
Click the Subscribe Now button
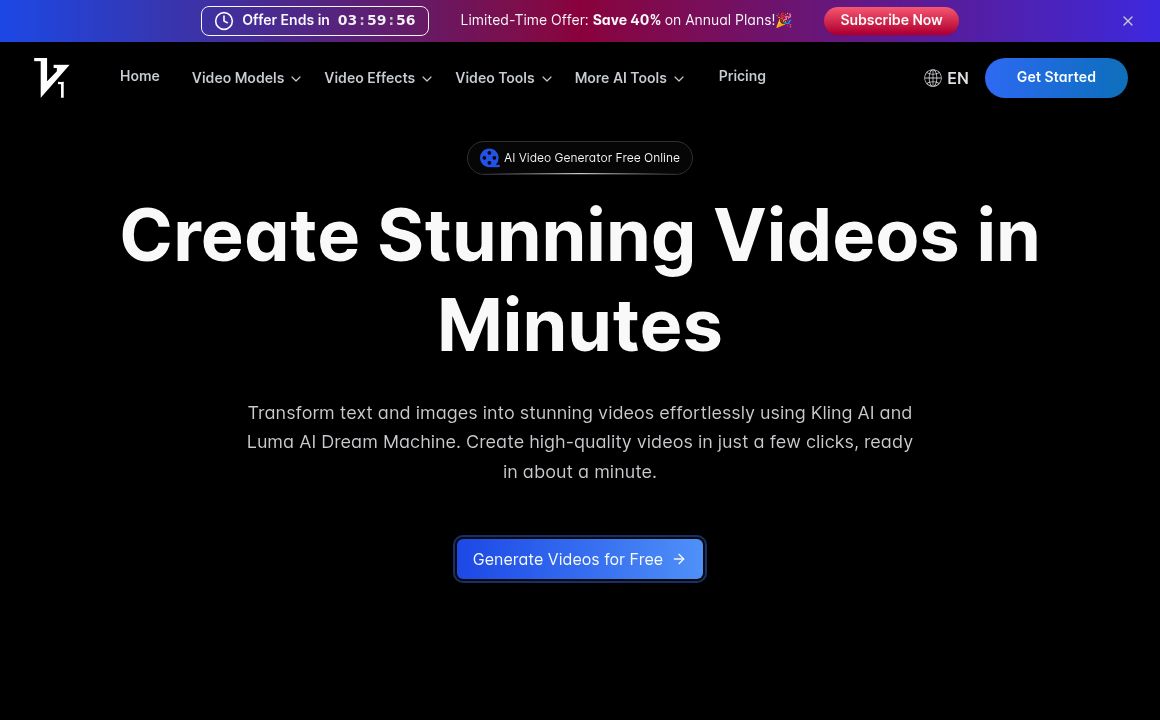(x=891, y=20)
